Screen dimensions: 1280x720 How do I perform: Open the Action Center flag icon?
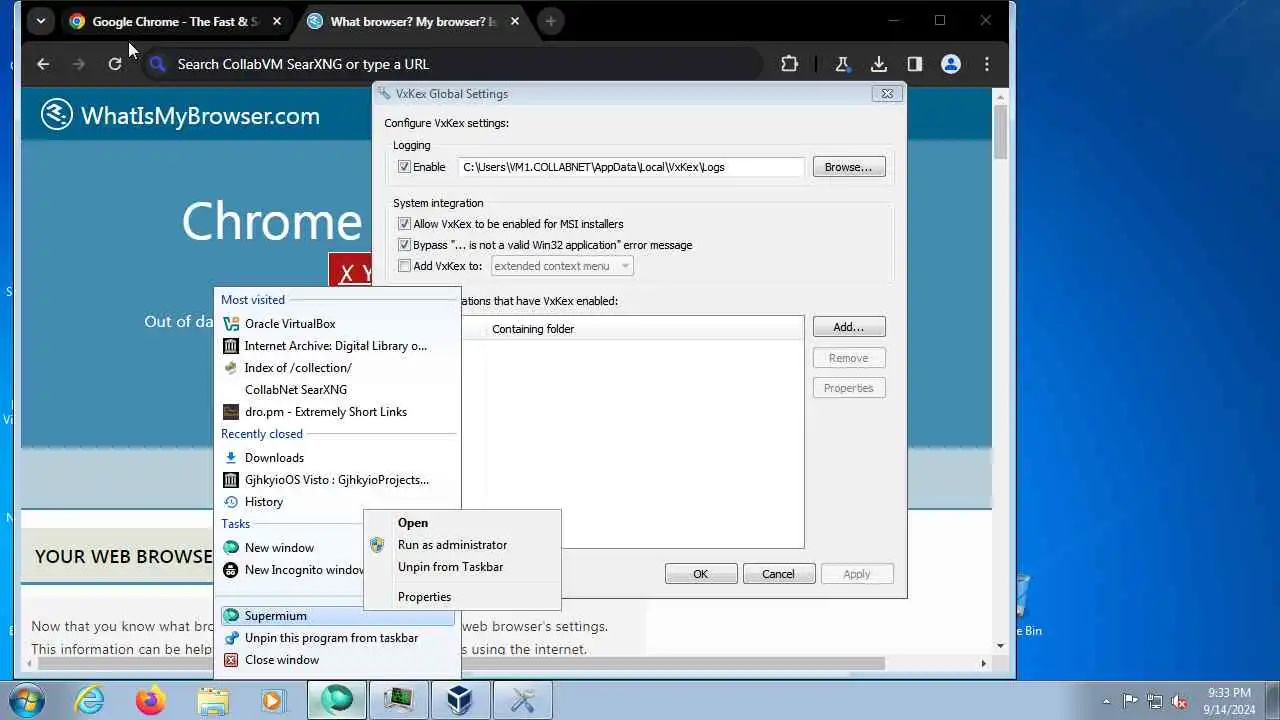tap(1130, 701)
